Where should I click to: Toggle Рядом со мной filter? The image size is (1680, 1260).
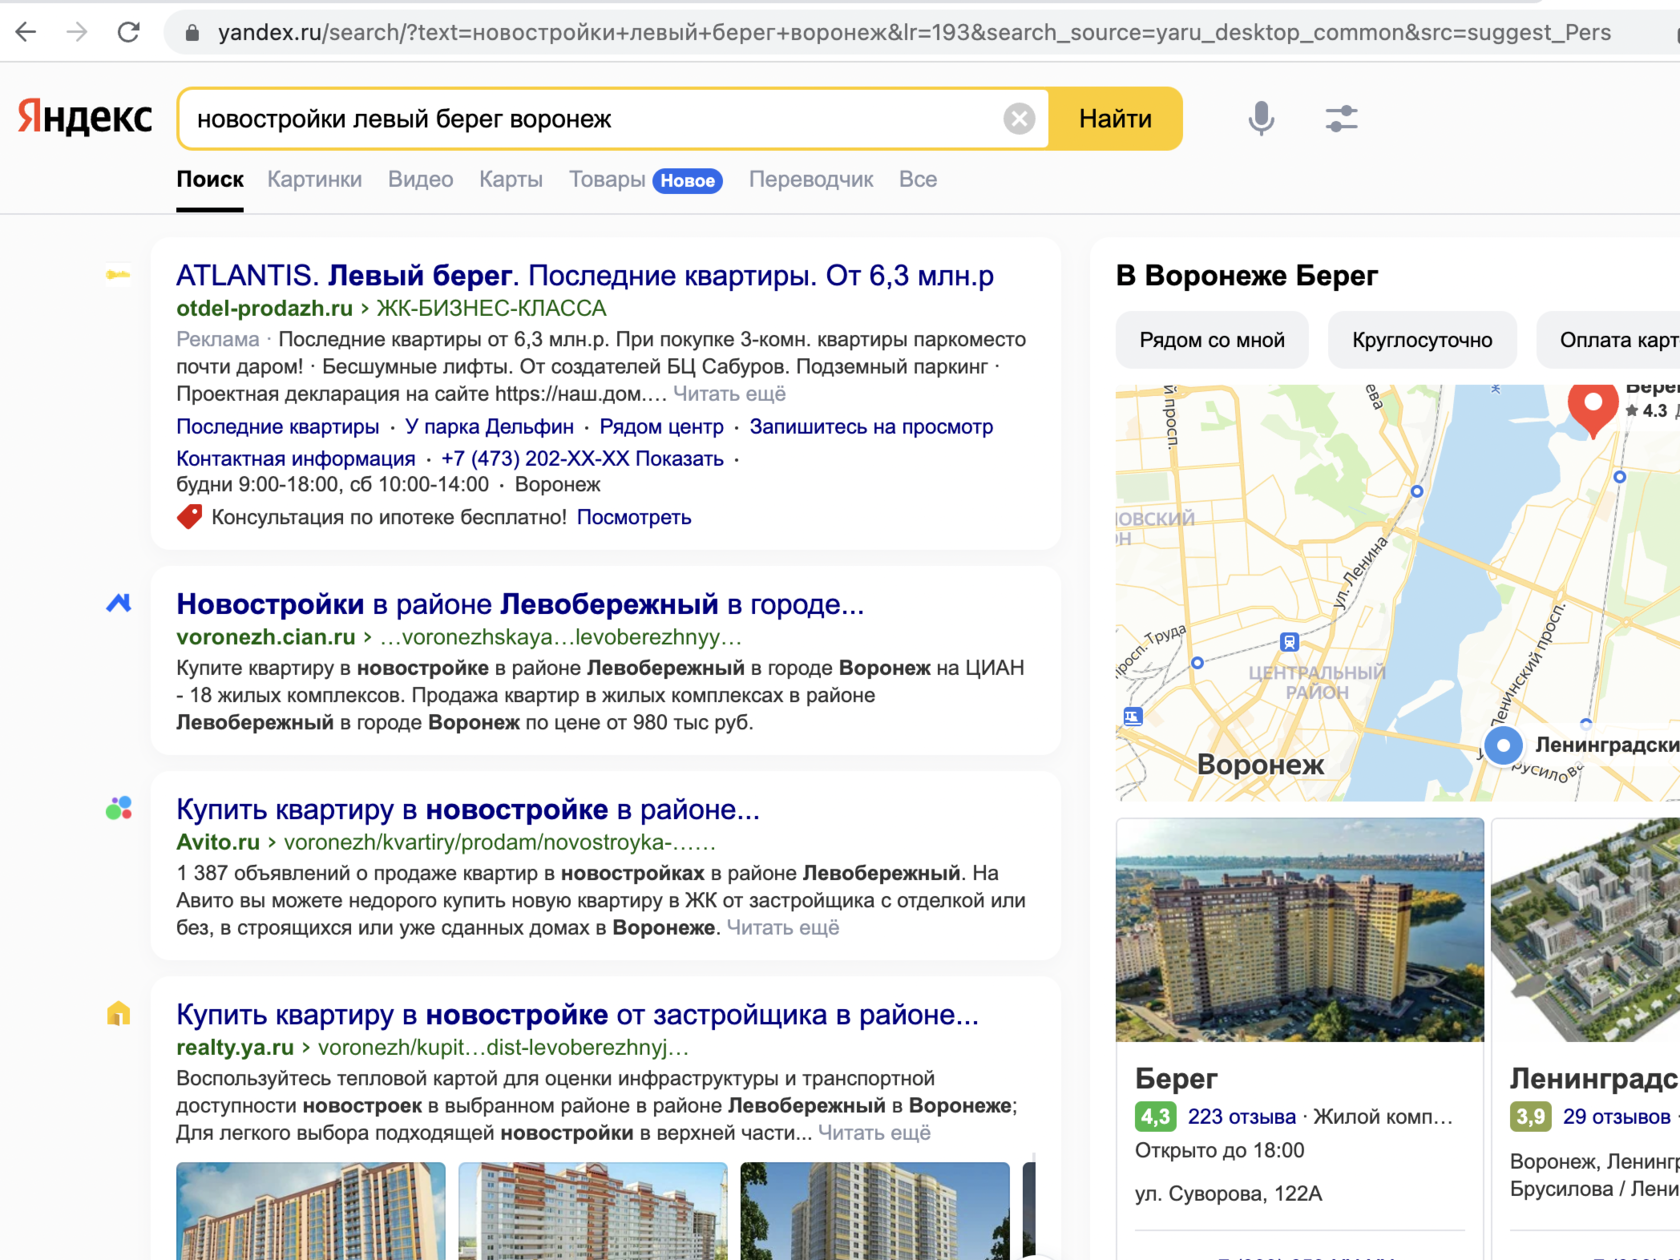click(1212, 340)
